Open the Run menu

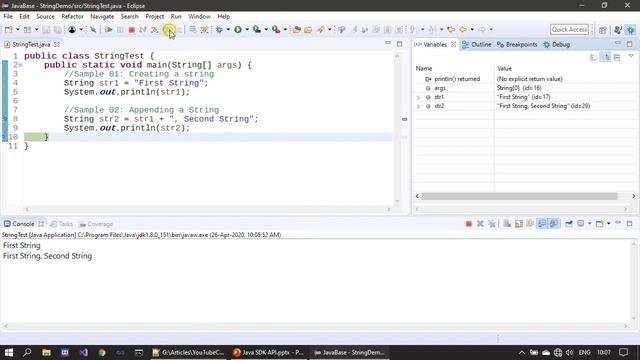[176, 16]
